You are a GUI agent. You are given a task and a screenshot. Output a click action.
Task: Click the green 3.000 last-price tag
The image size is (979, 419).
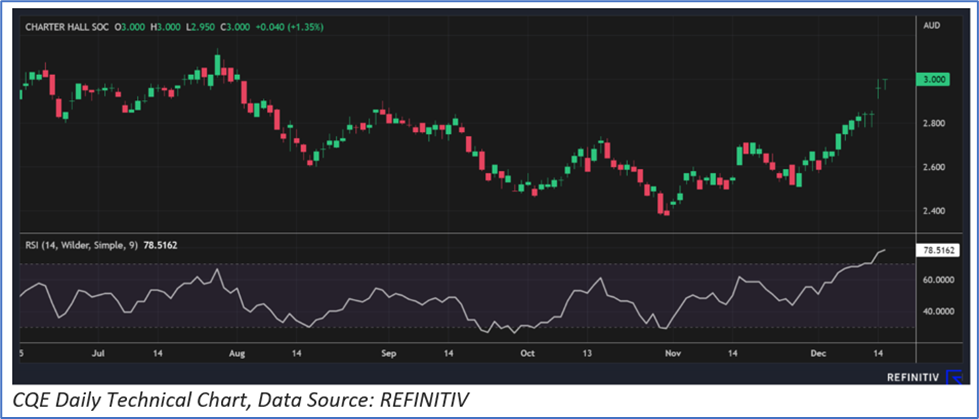pos(933,79)
